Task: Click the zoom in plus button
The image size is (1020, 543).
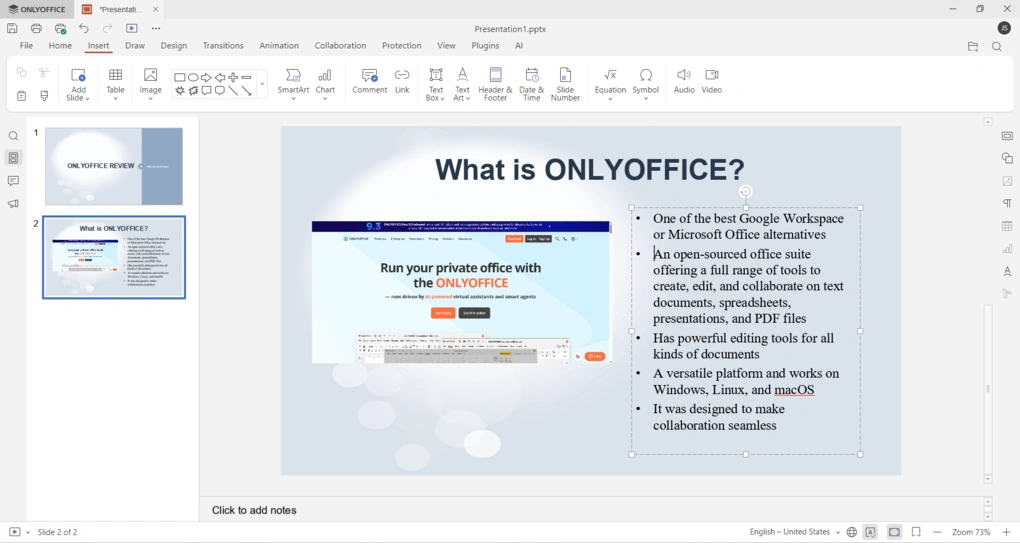Action: click(1006, 532)
